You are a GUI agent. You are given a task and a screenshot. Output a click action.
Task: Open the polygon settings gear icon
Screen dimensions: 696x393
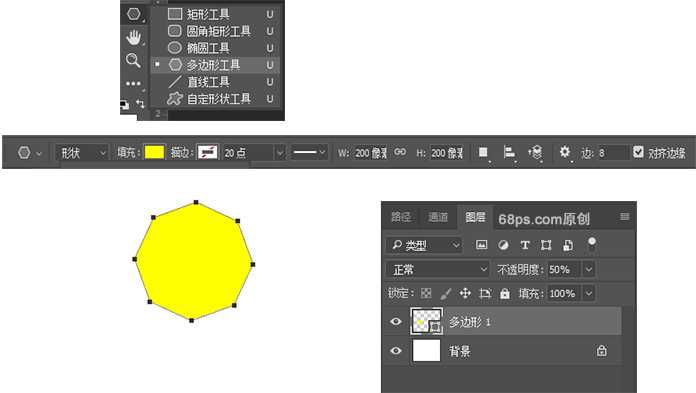click(564, 152)
